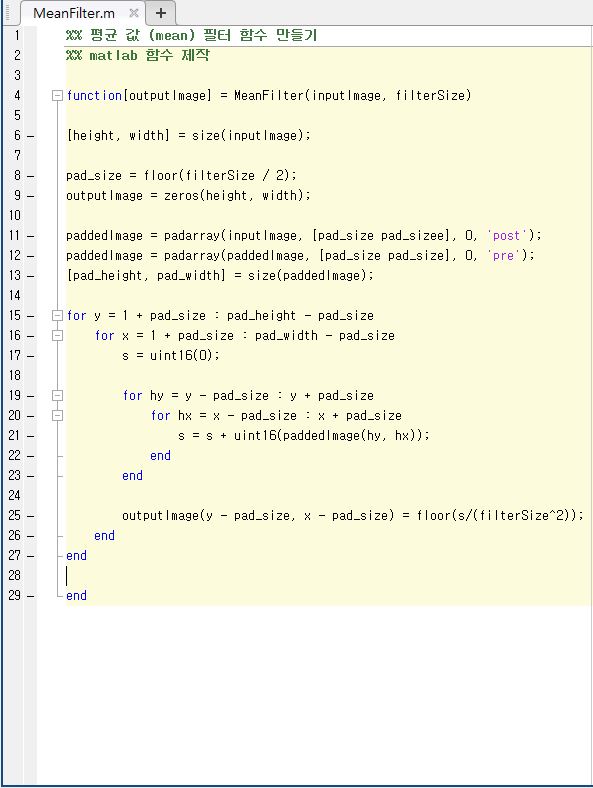The image size is (593, 788).
Task: Set breakpoint dash on line 17
Action: 31,356
